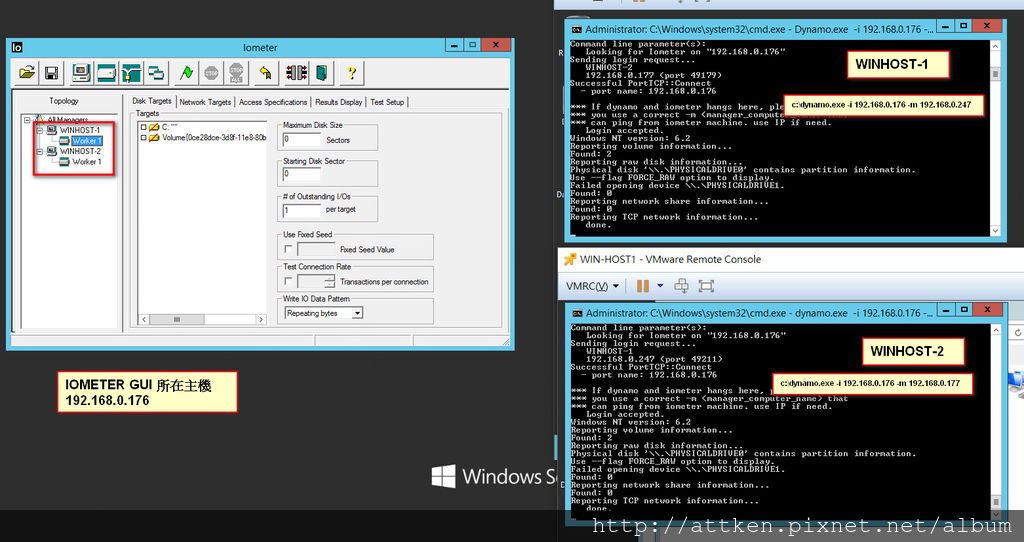
Task: Click the Targets list scroll left arrow
Action: pyautogui.click(x=144, y=320)
